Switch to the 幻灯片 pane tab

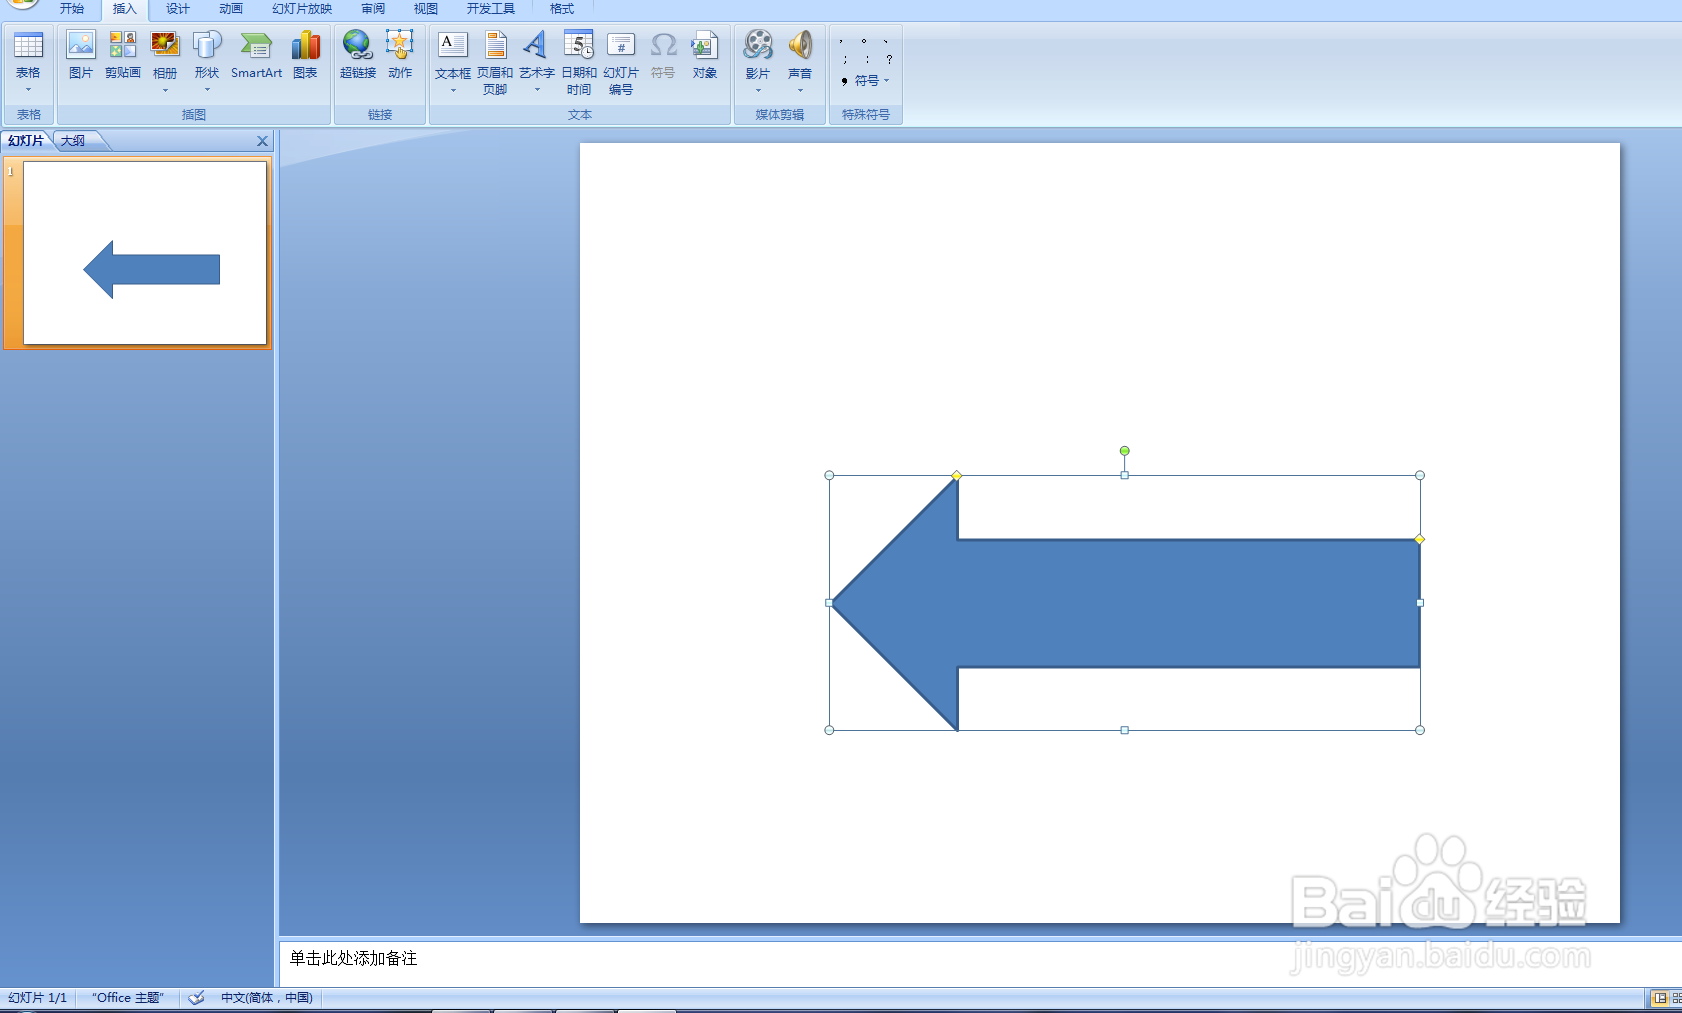(x=26, y=141)
